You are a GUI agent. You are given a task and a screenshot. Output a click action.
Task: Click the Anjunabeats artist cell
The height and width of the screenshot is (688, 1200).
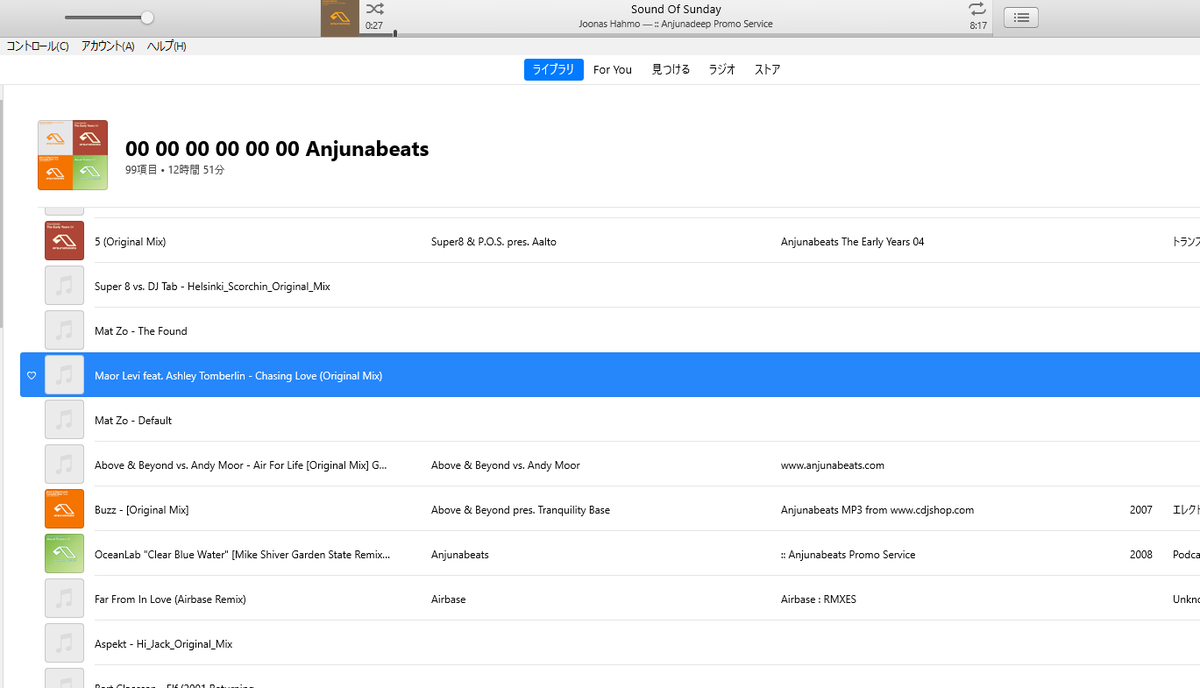tap(460, 554)
